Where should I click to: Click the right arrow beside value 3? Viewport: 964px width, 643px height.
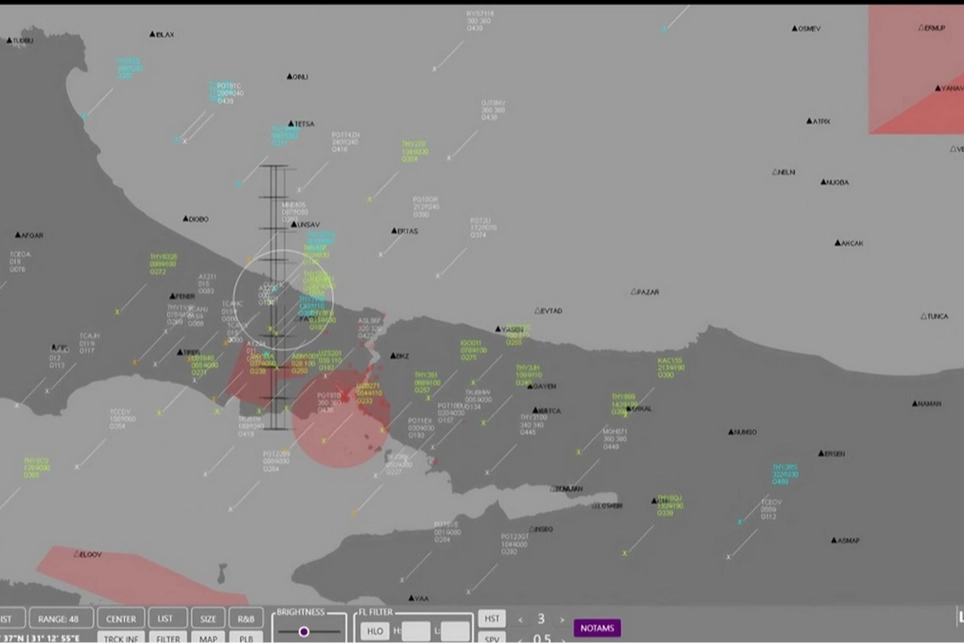coord(562,620)
